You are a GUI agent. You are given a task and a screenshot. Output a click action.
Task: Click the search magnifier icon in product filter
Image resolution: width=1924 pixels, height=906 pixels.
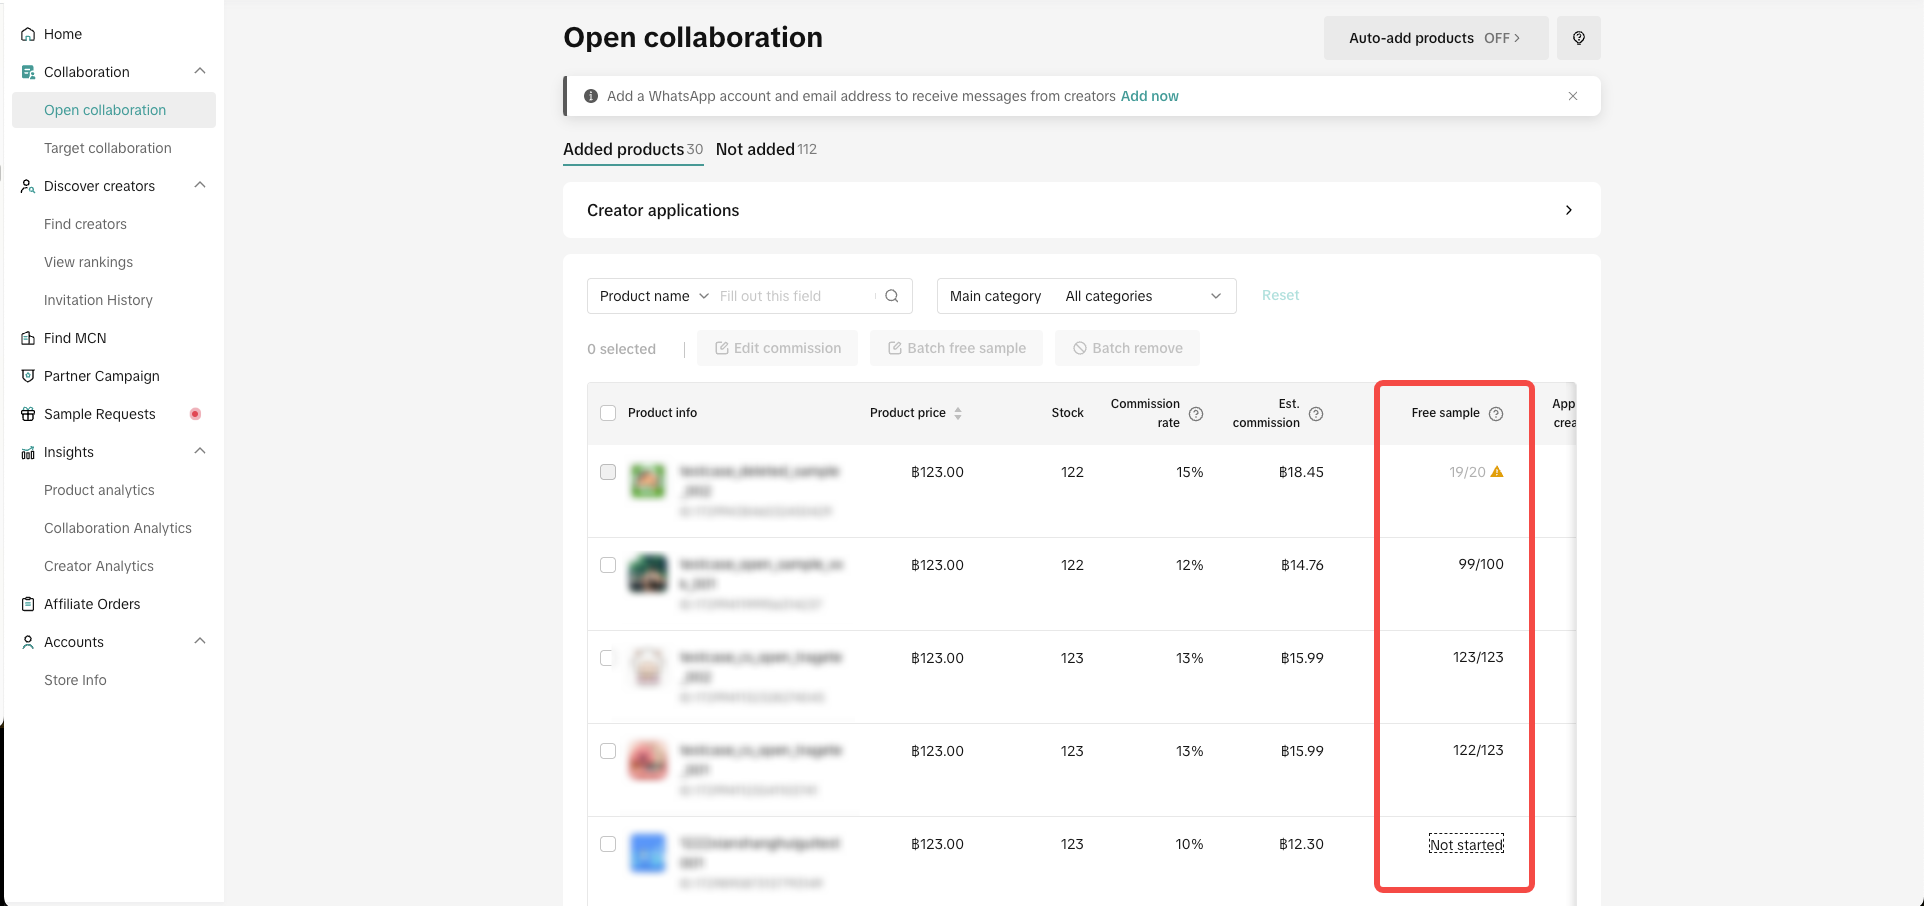tap(892, 296)
